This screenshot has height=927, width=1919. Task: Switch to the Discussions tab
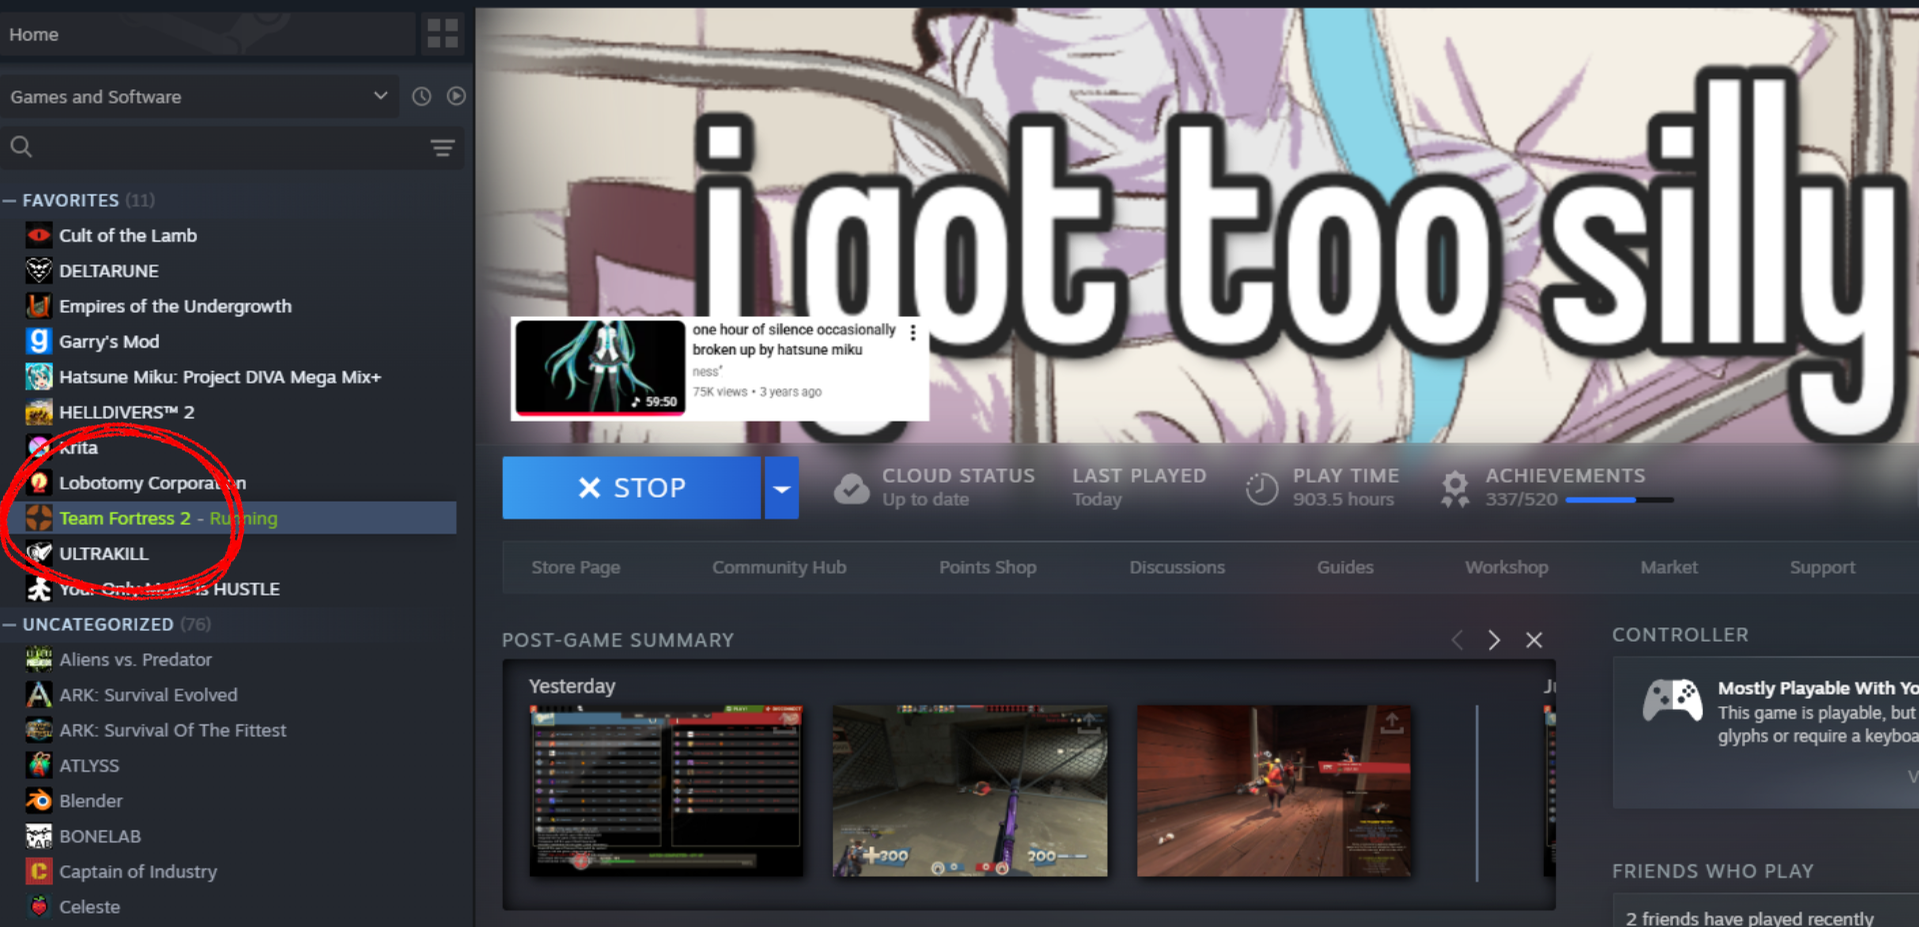[1177, 567]
